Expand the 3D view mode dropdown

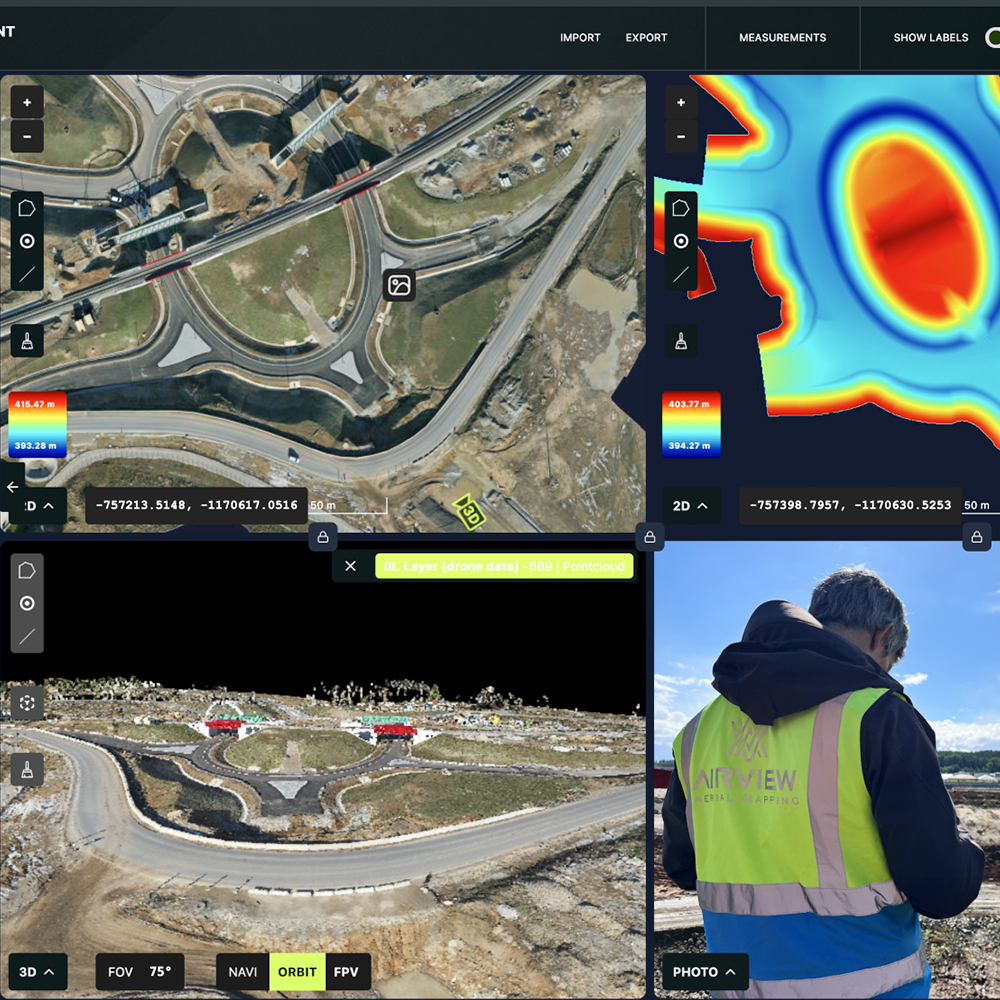point(38,972)
